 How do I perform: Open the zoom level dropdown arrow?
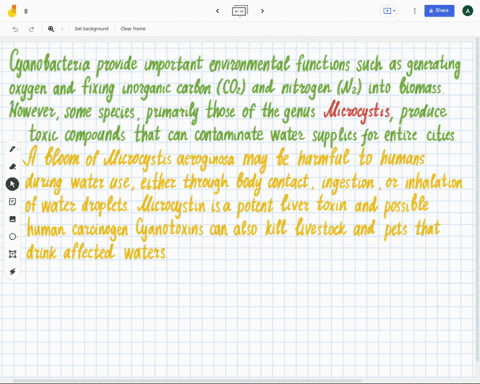coord(62,29)
